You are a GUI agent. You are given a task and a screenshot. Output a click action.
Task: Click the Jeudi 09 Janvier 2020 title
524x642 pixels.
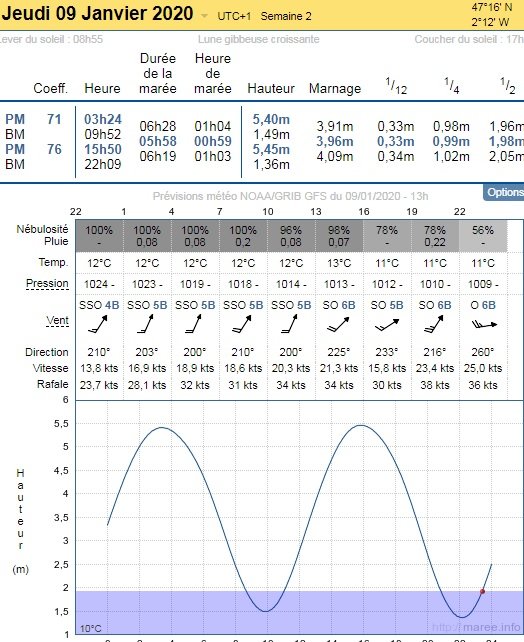[x=97, y=14]
